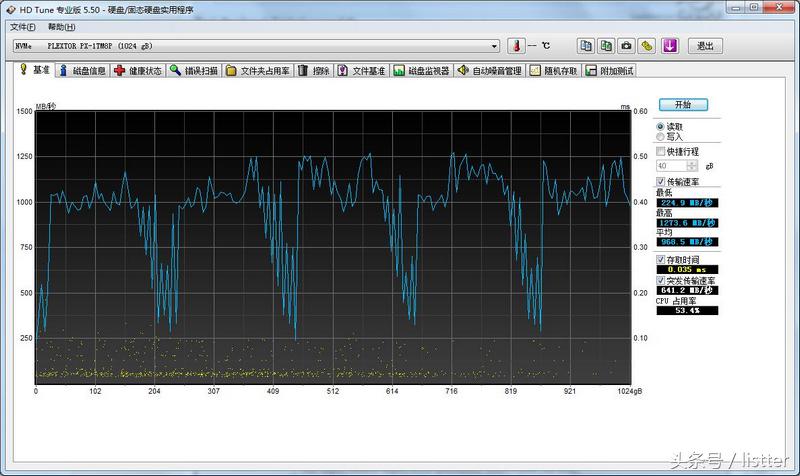Select the 读取 read radio button
Image resolution: width=800 pixels, height=476 pixels.
661,127
